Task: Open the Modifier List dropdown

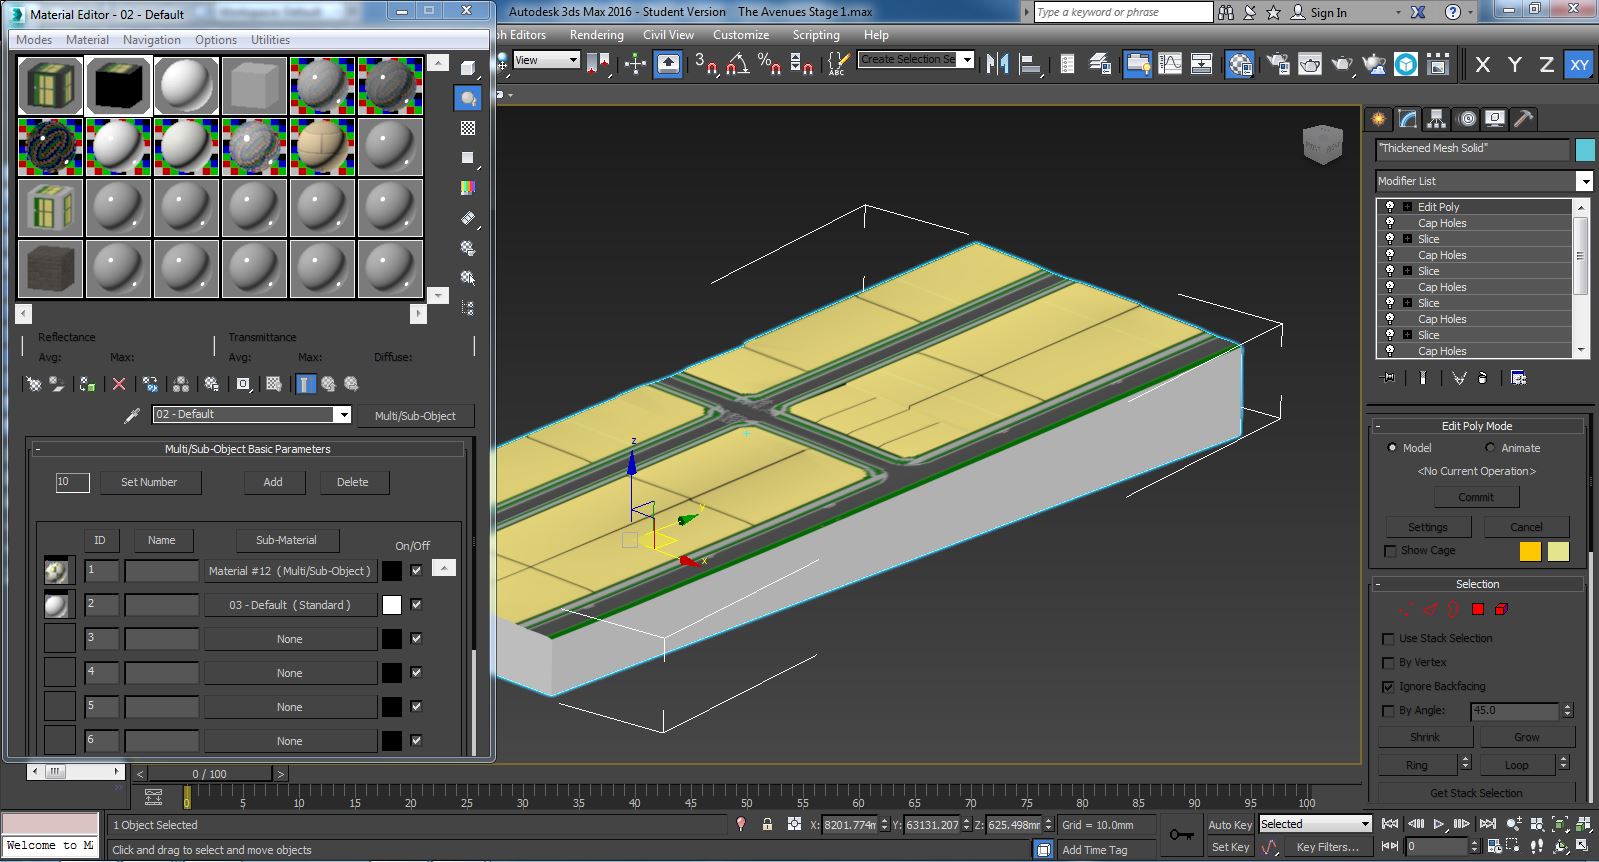Action: click(x=1584, y=181)
